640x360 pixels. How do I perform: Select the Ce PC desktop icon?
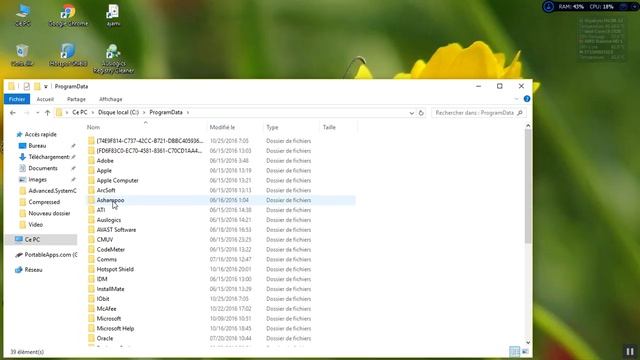22,16
